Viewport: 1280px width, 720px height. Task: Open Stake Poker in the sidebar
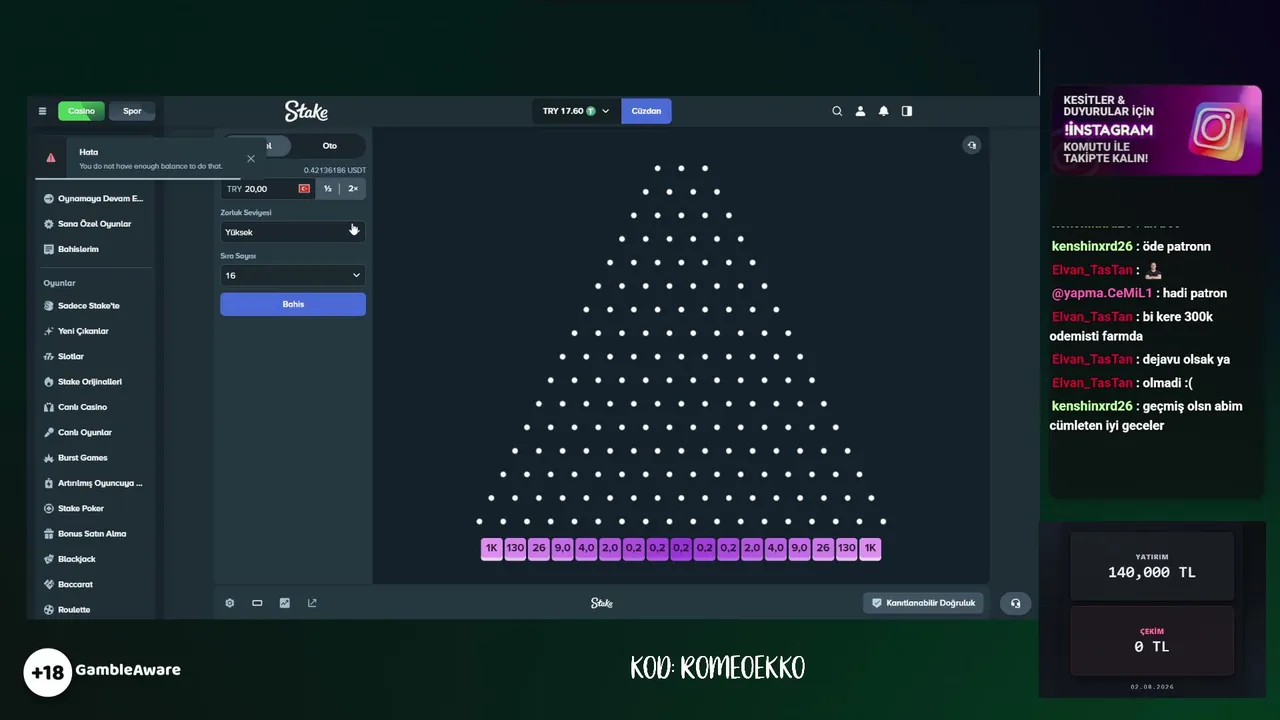pyautogui.click(x=81, y=508)
